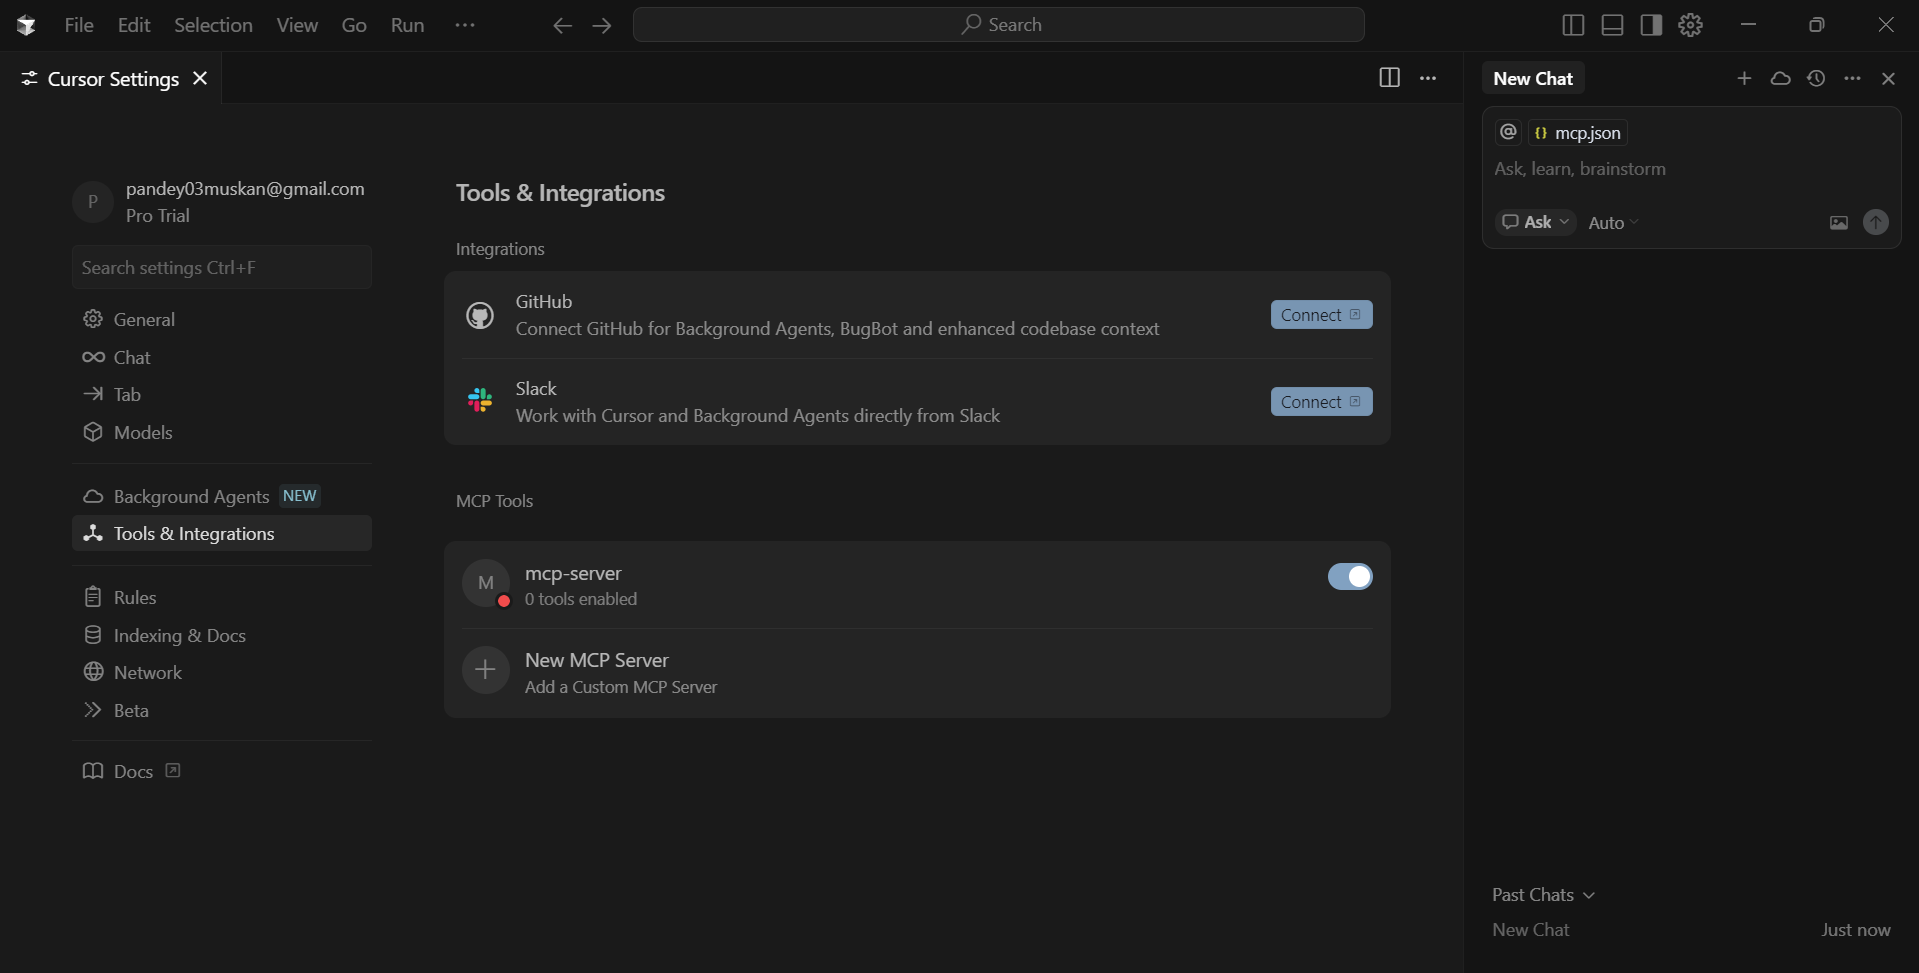Connect the Slack integration
The width and height of the screenshot is (1919, 973).
coord(1321,402)
